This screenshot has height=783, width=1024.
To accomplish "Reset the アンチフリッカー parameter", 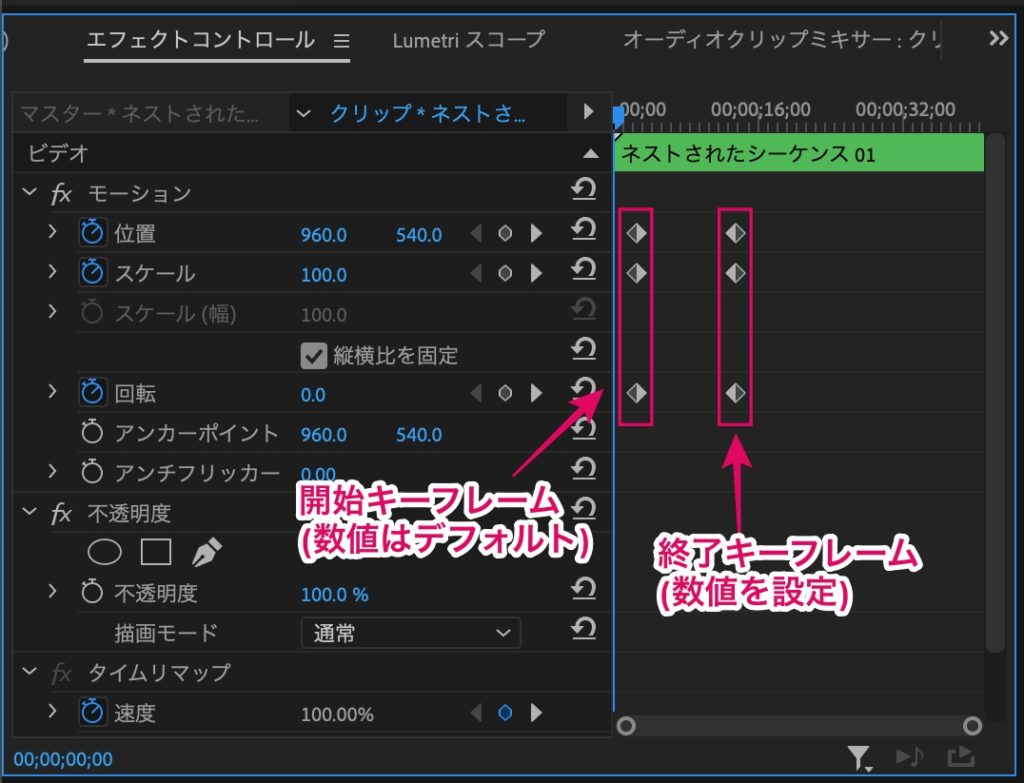I will tap(583, 468).
